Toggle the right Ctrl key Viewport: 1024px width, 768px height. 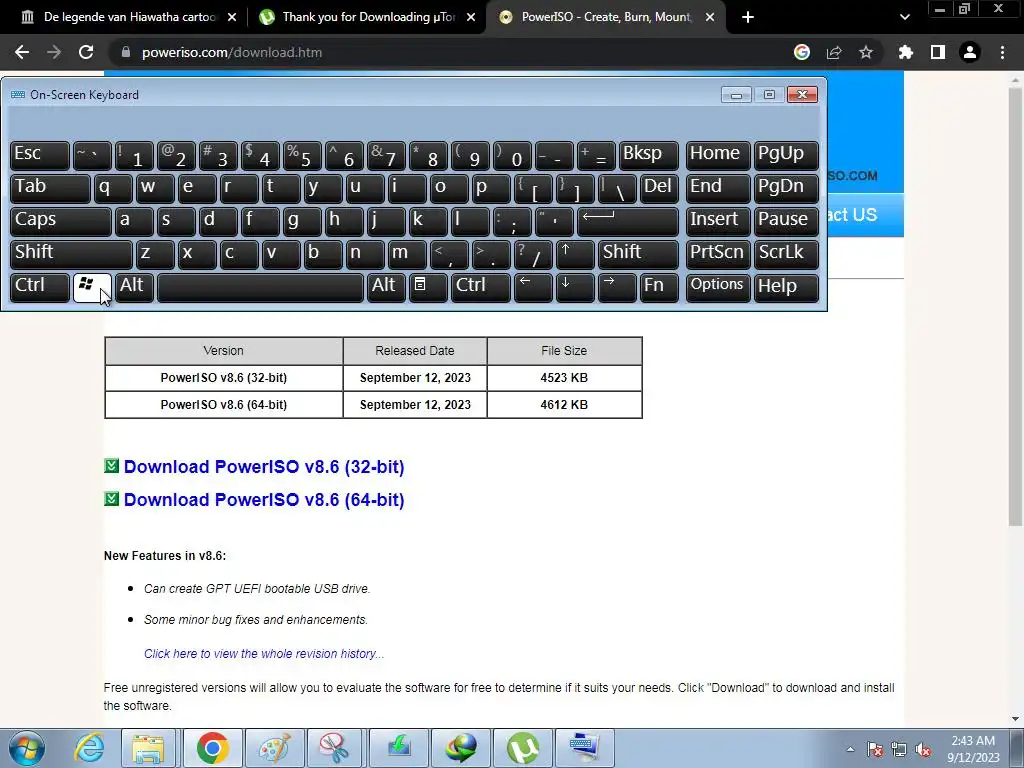point(481,287)
